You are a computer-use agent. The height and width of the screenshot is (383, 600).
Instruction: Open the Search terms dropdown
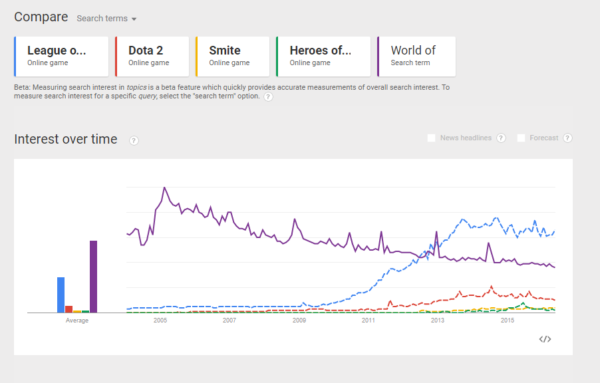[106, 18]
